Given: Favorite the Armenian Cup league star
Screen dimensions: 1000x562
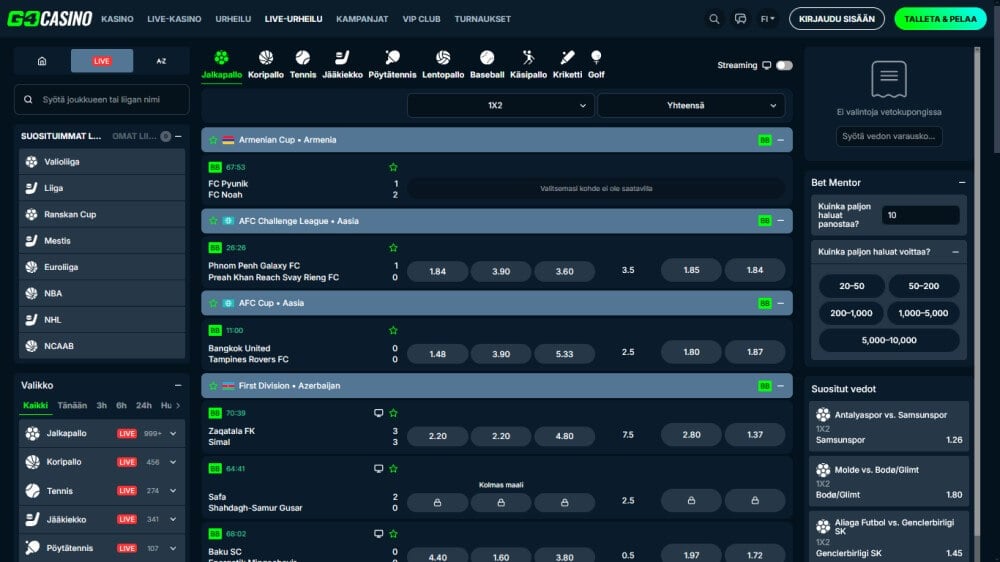Looking at the screenshot, I should pos(213,140).
